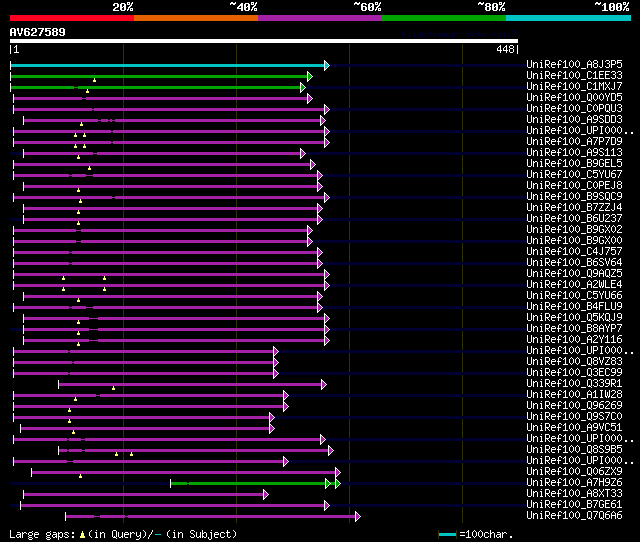Image resolution: width=640 pixels, height=542 pixels.
Task: Select the UniRef100_B8AYP7 label
Action: coord(574,329)
